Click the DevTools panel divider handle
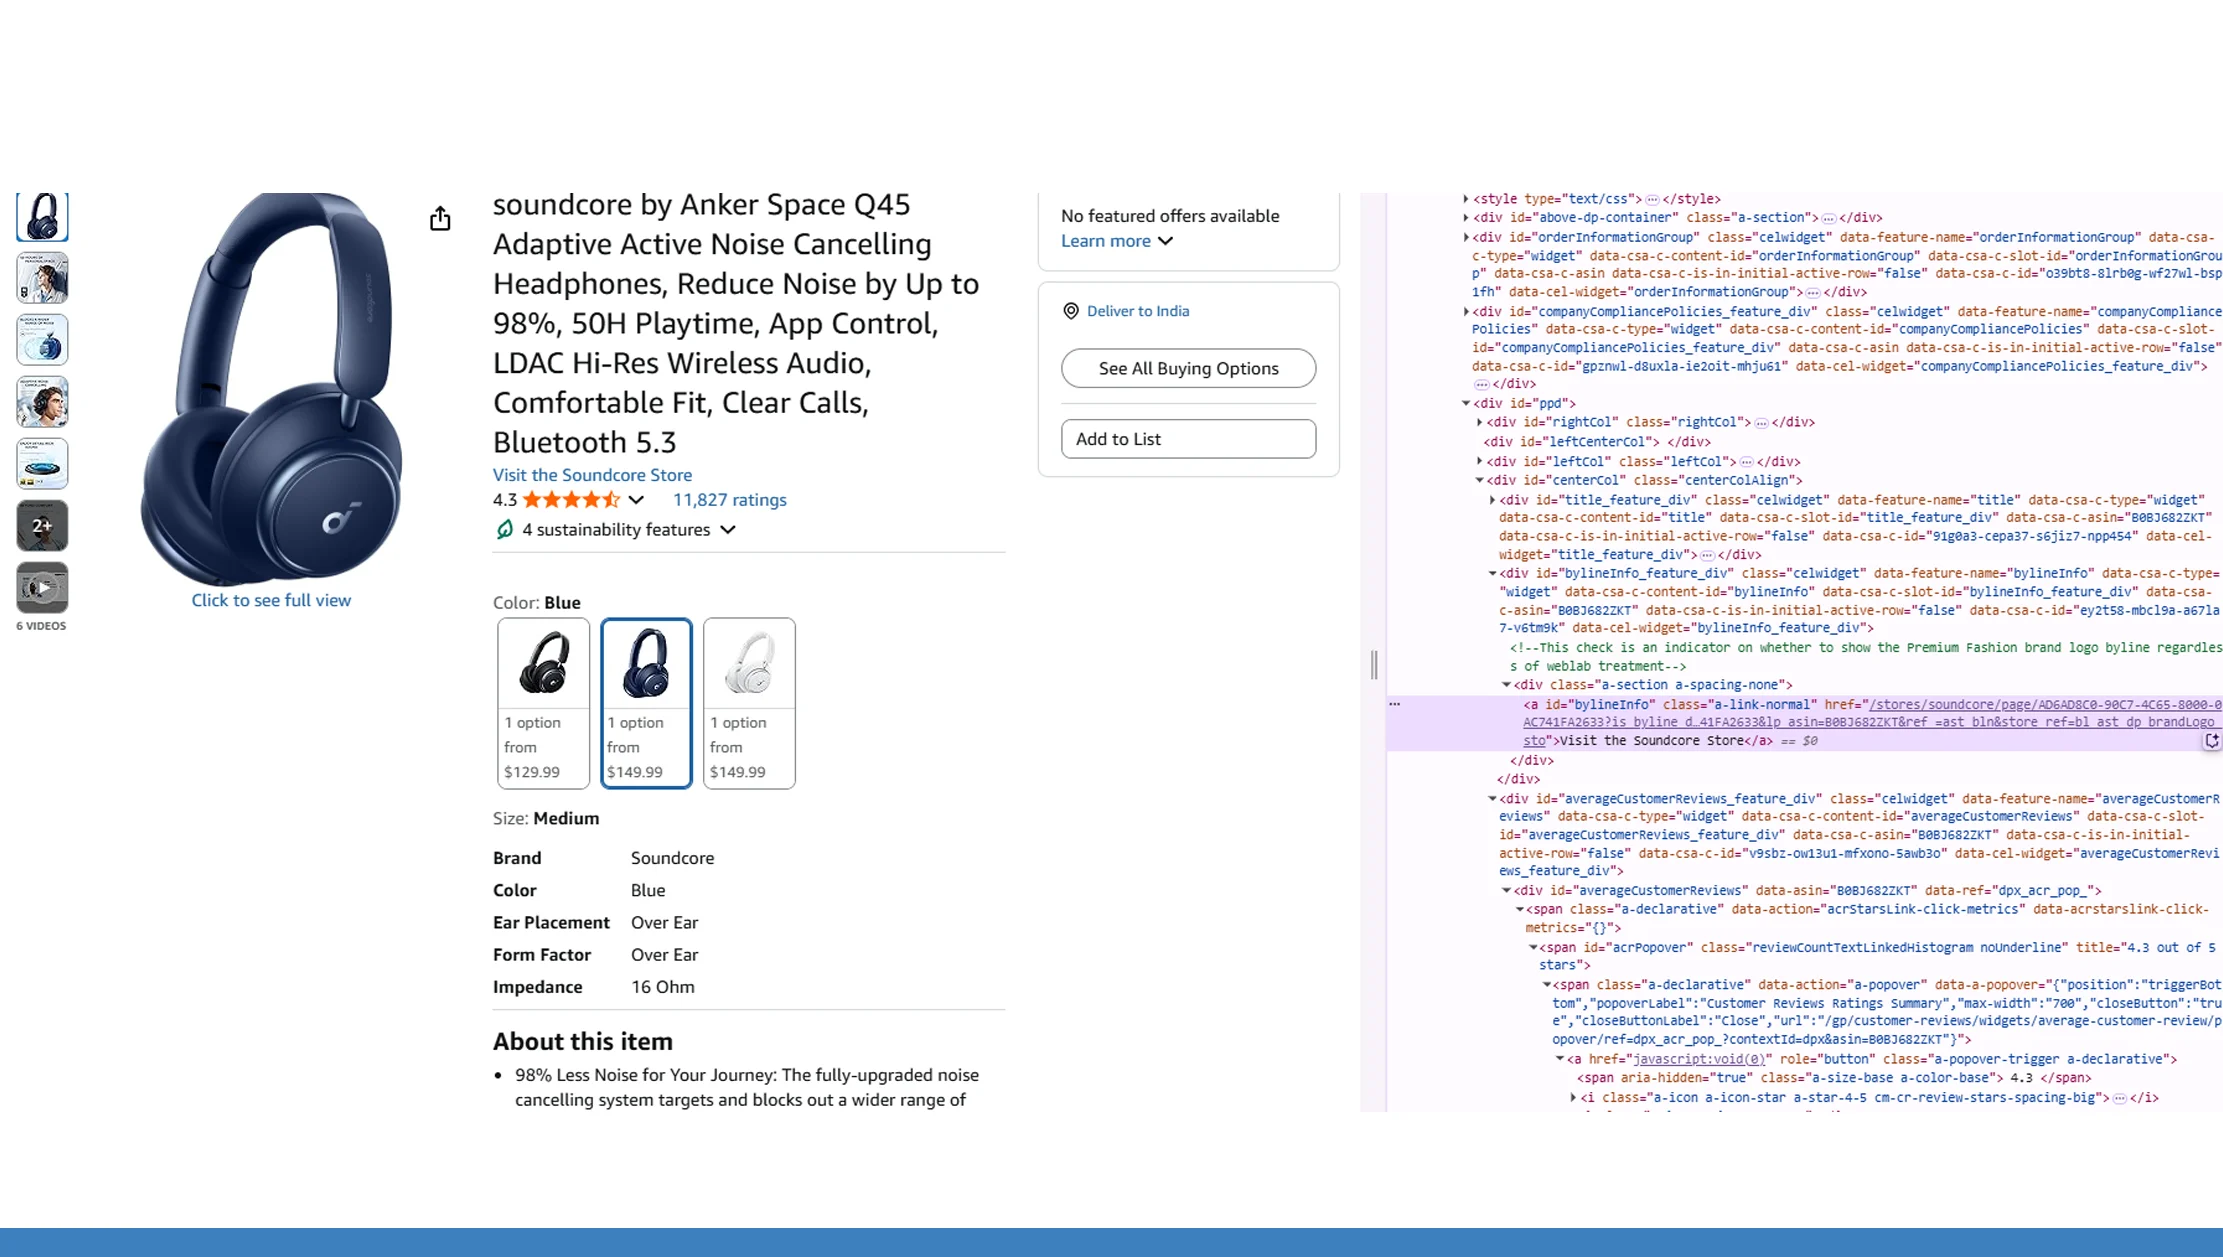Viewport: 2223px width, 1257px height. click(1374, 664)
